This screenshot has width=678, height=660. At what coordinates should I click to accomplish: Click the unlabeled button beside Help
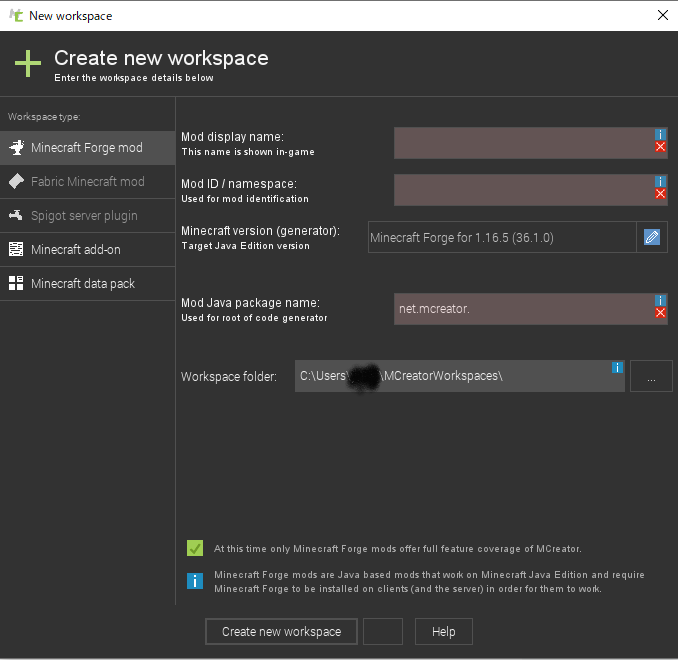coord(383,632)
